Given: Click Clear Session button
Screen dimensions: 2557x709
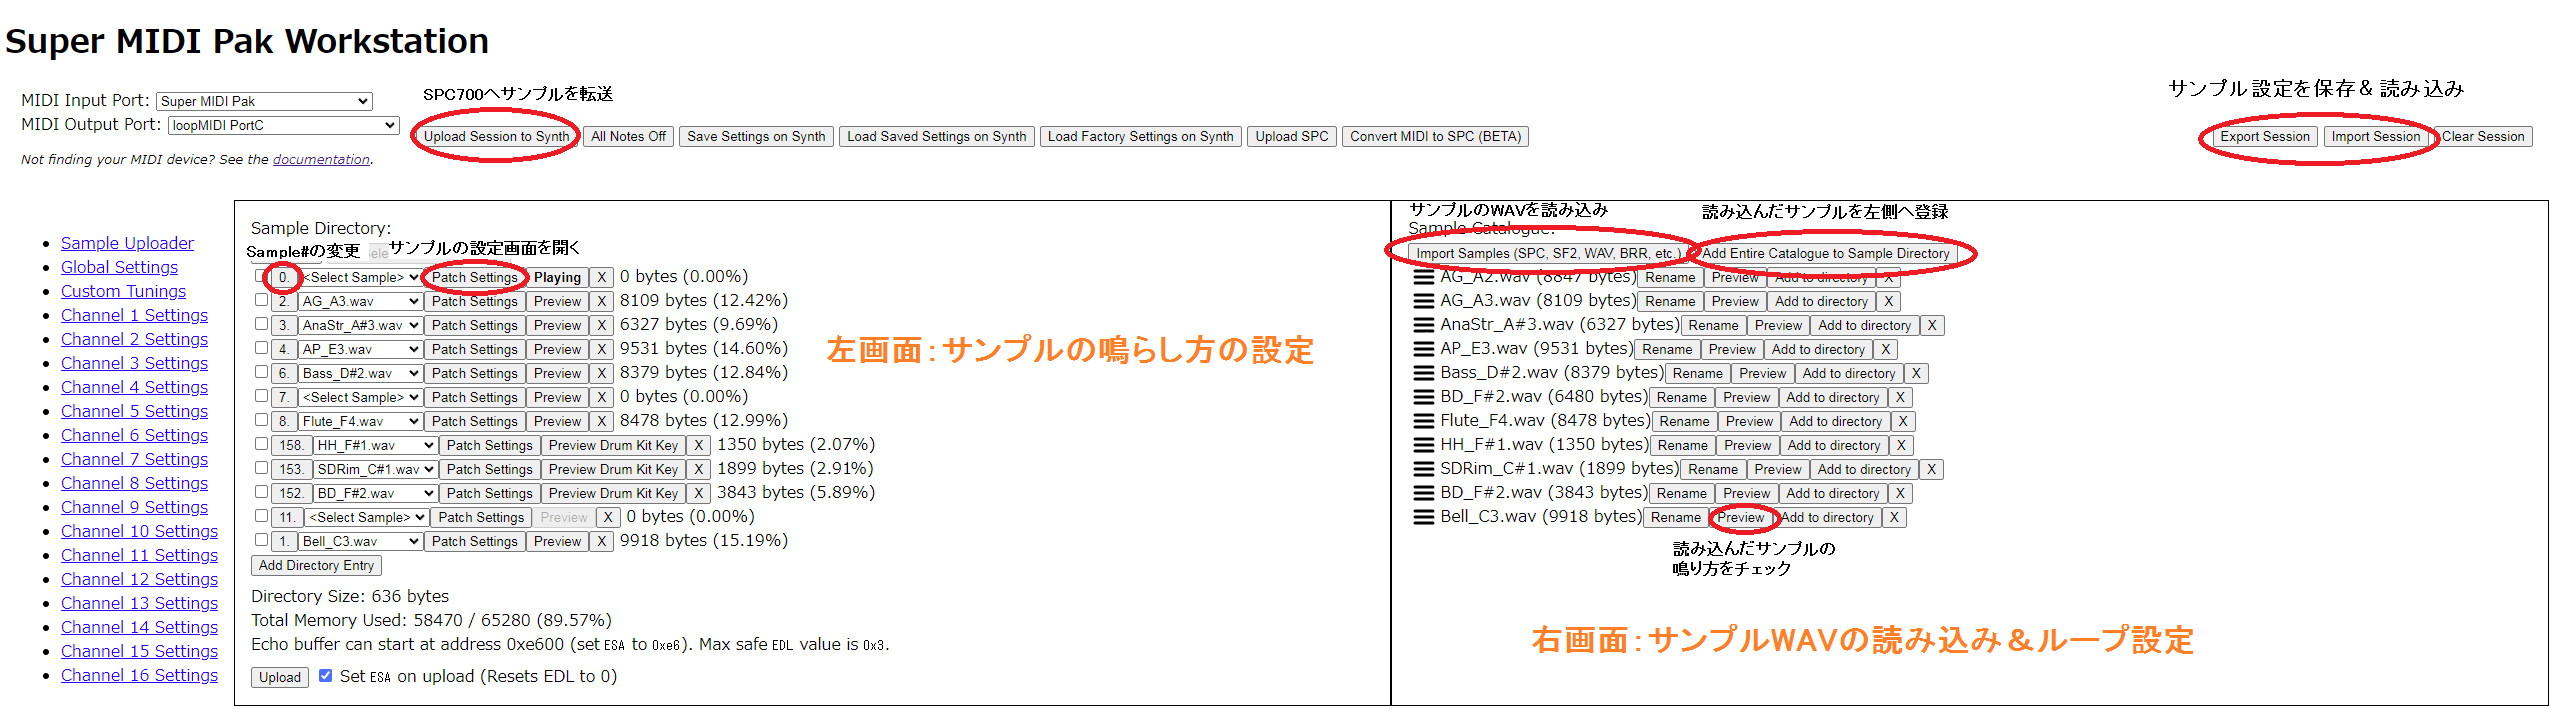Looking at the screenshot, I should coord(2483,136).
